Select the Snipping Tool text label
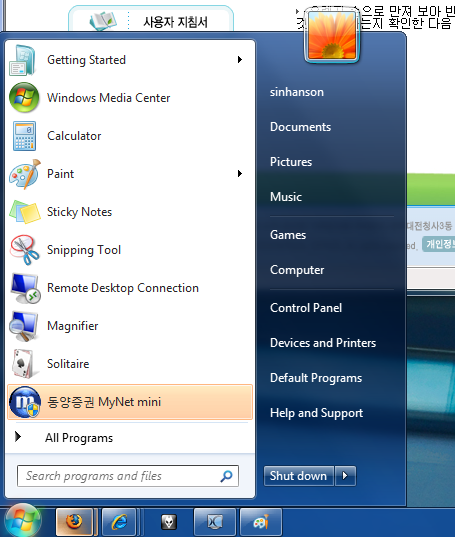 point(84,250)
